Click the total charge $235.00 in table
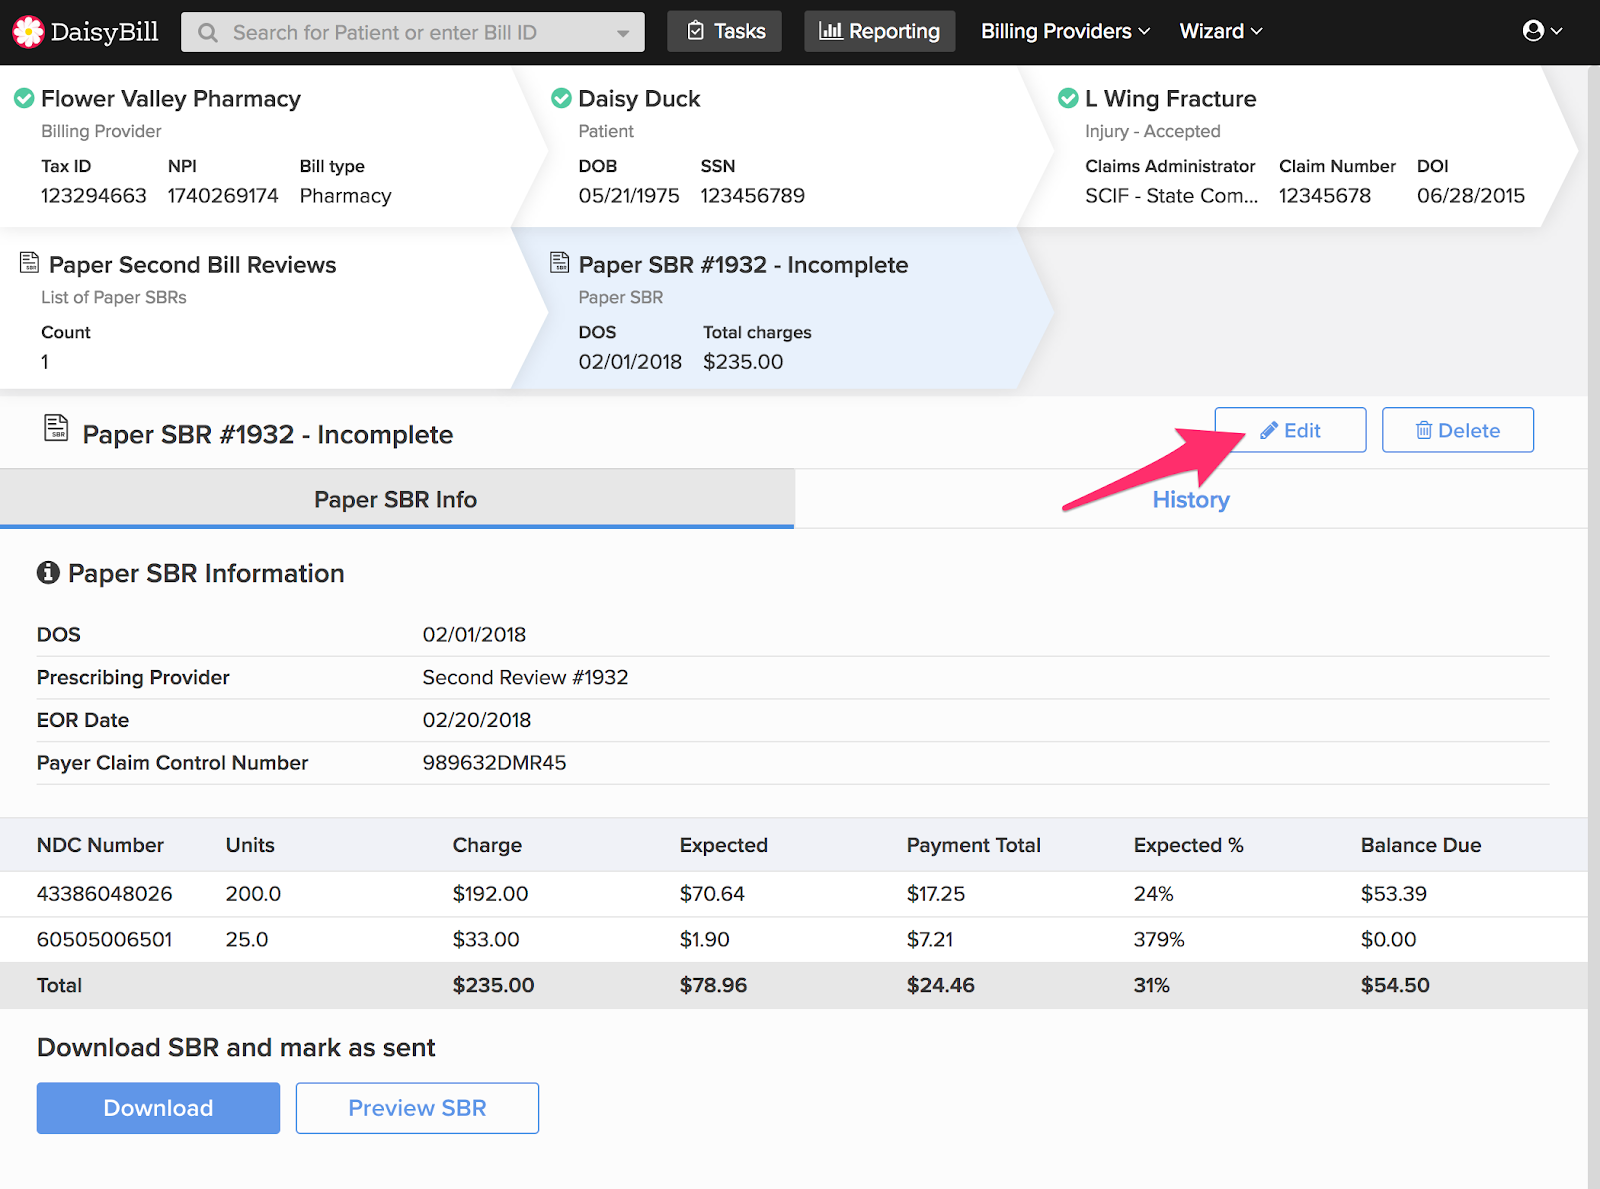Image resolution: width=1600 pixels, height=1189 pixels. (x=493, y=986)
